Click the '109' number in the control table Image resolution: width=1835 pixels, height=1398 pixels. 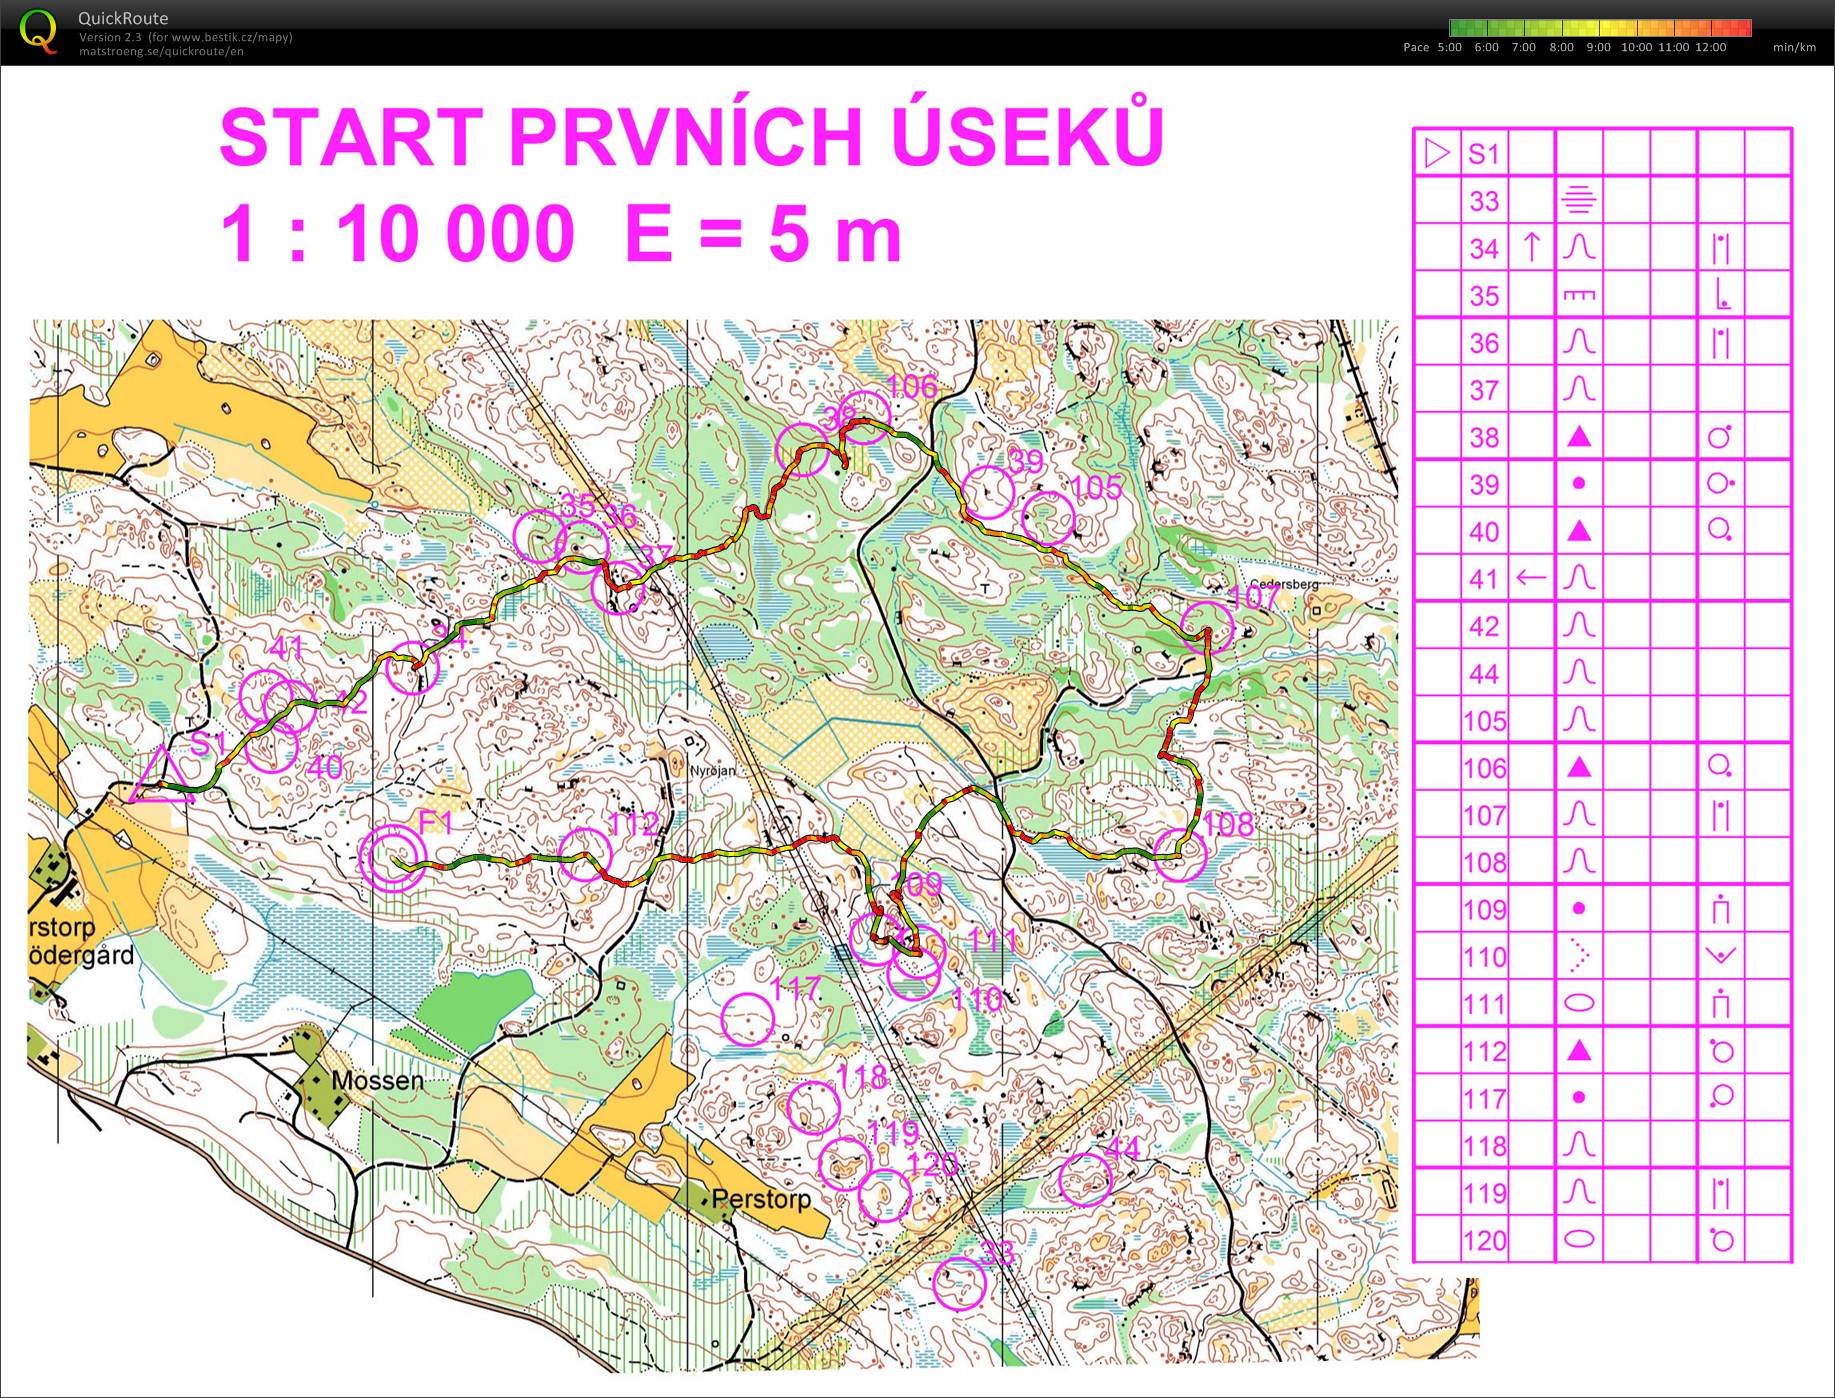click(1484, 909)
